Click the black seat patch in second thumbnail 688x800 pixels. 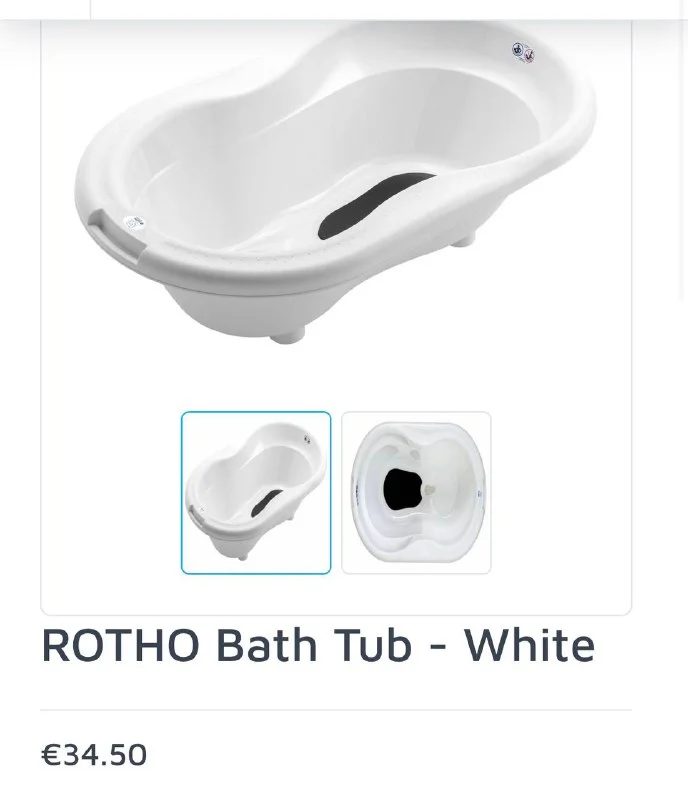coord(403,489)
